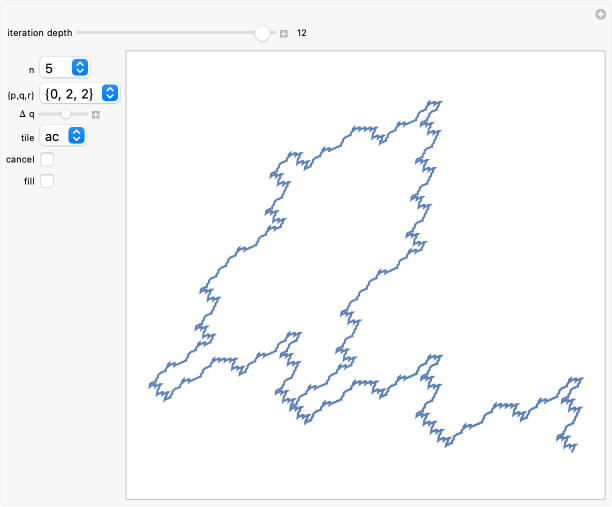612x507 pixels.
Task: Click the iteration depth slider thumb
Action: click(263, 33)
